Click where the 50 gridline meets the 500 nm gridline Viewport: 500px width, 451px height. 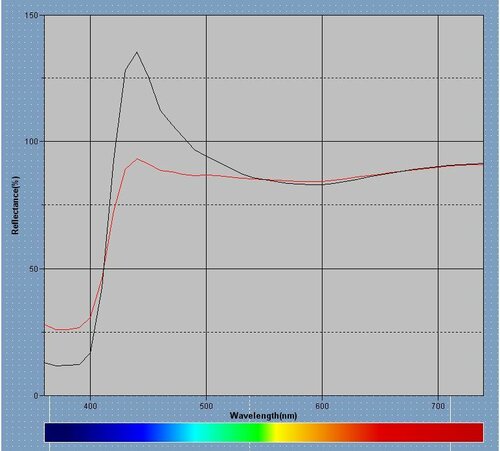click(206, 269)
